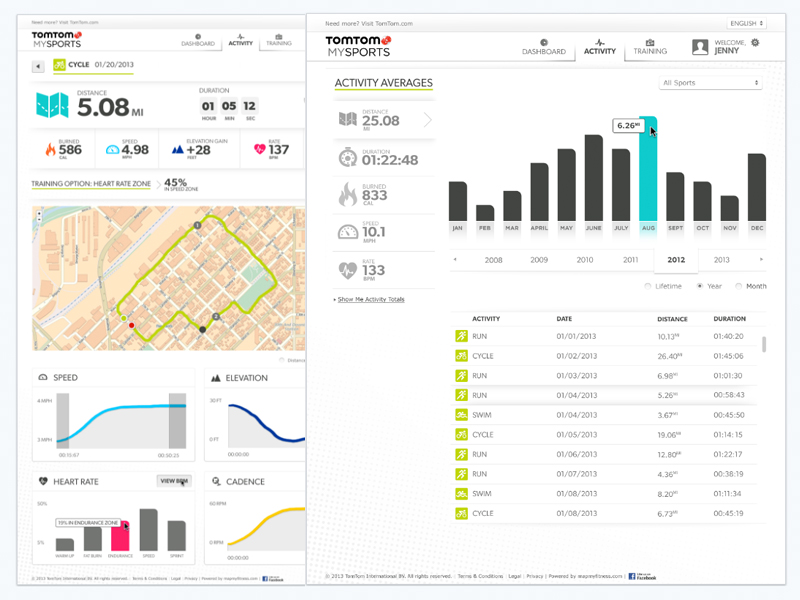Click the elevation gain mountain icon
The image size is (800, 600).
tap(177, 149)
